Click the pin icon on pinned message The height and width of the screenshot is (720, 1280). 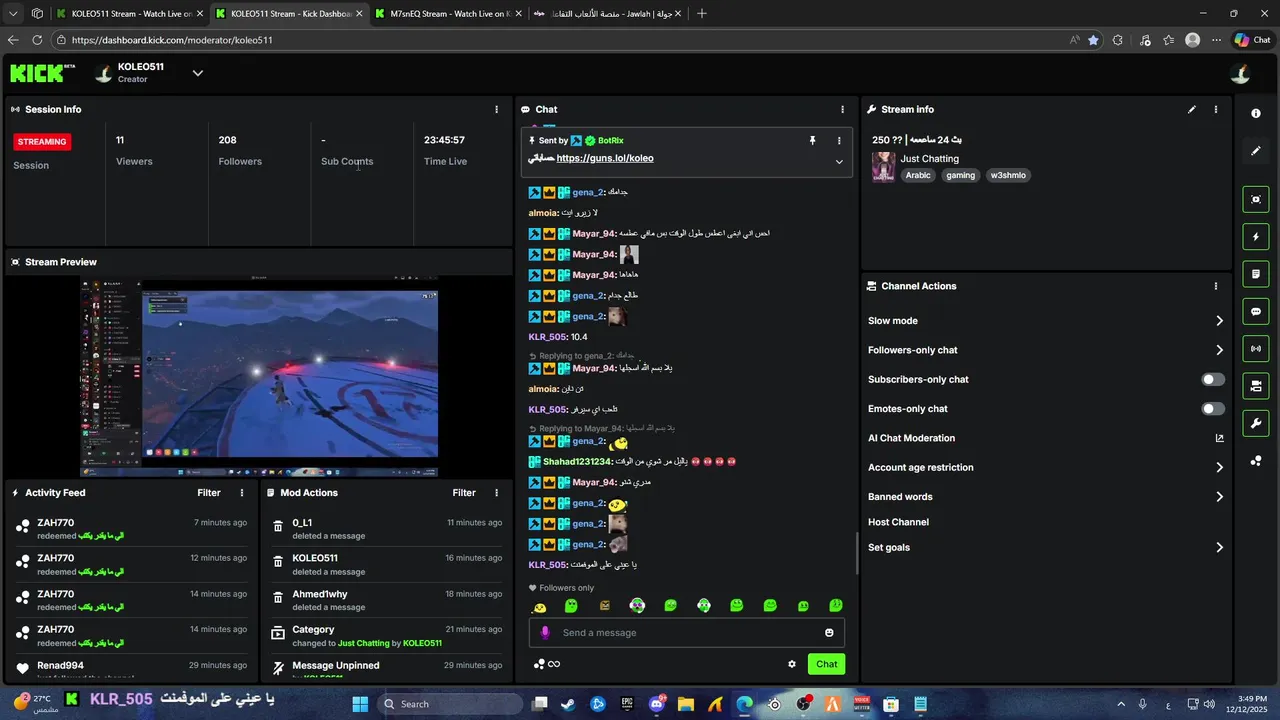click(813, 141)
